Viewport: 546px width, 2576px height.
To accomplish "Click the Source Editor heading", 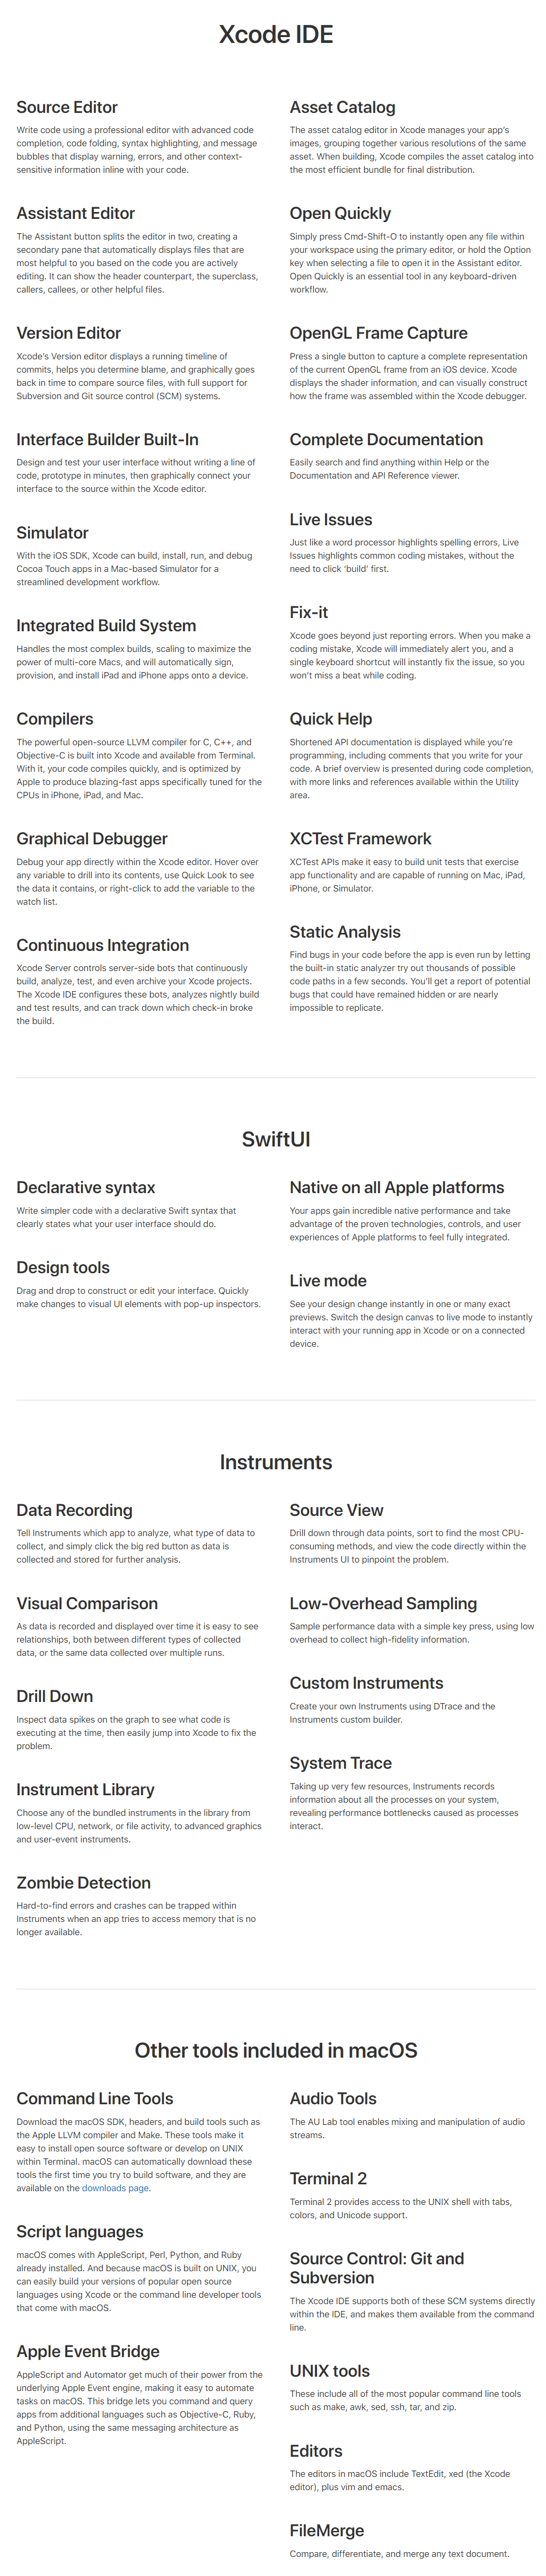I will click(67, 107).
